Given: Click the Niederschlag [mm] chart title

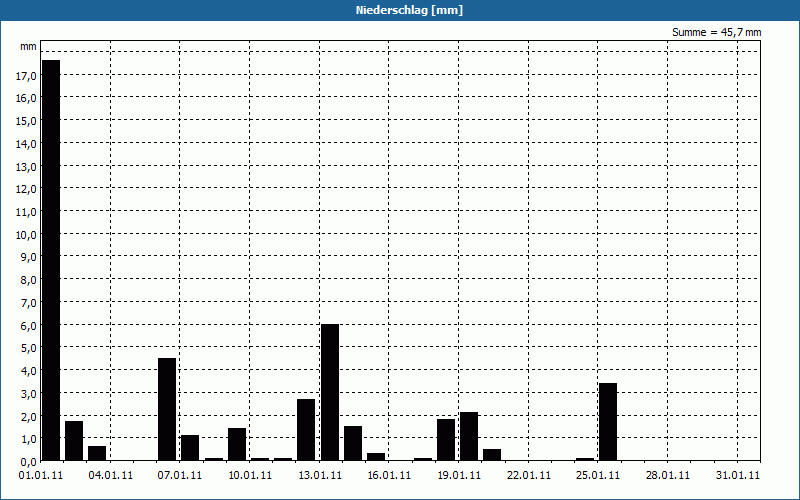Looking at the screenshot, I should click(x=409, y=10).
